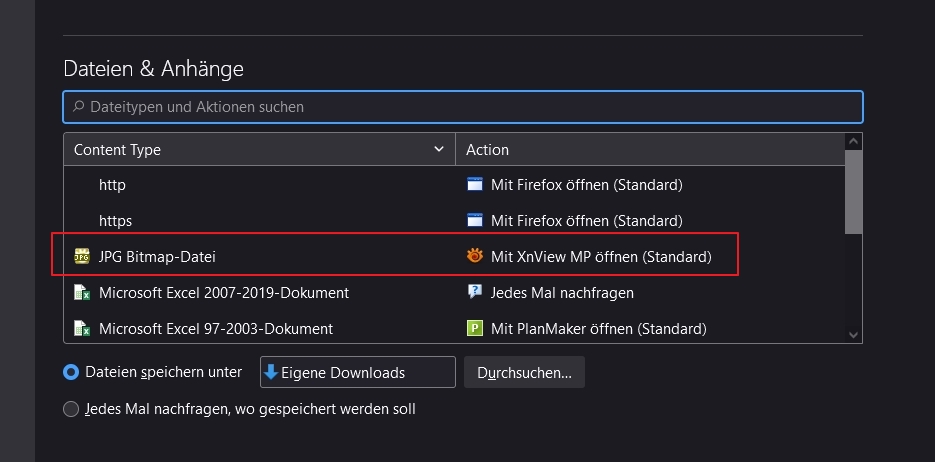Click the Action column header
Viewport: 935px width, 462px height.
pyautogui.click(x=650, y=149)
